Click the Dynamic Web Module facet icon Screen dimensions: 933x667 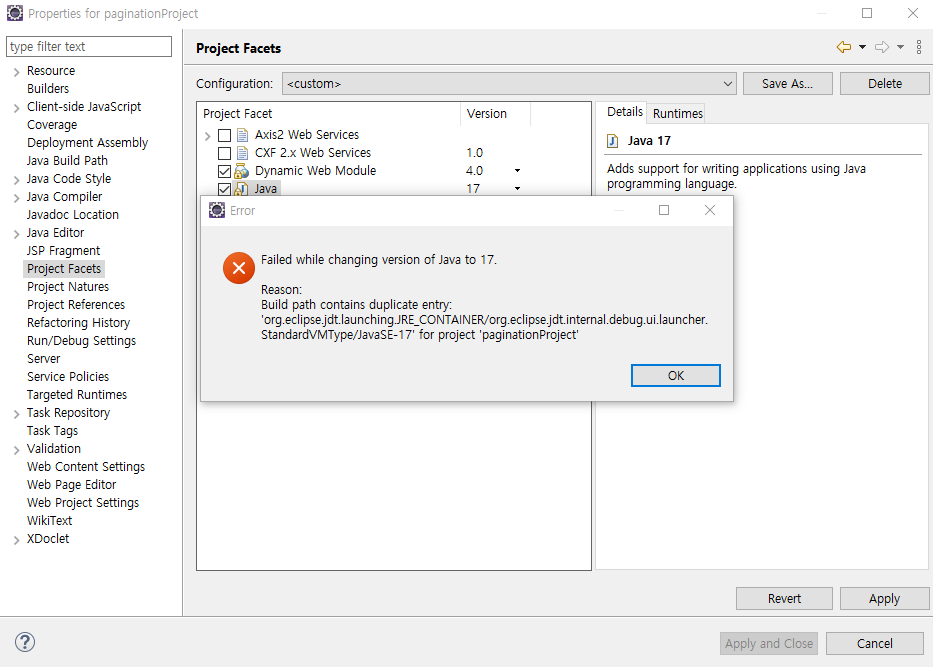click(242, 171)
